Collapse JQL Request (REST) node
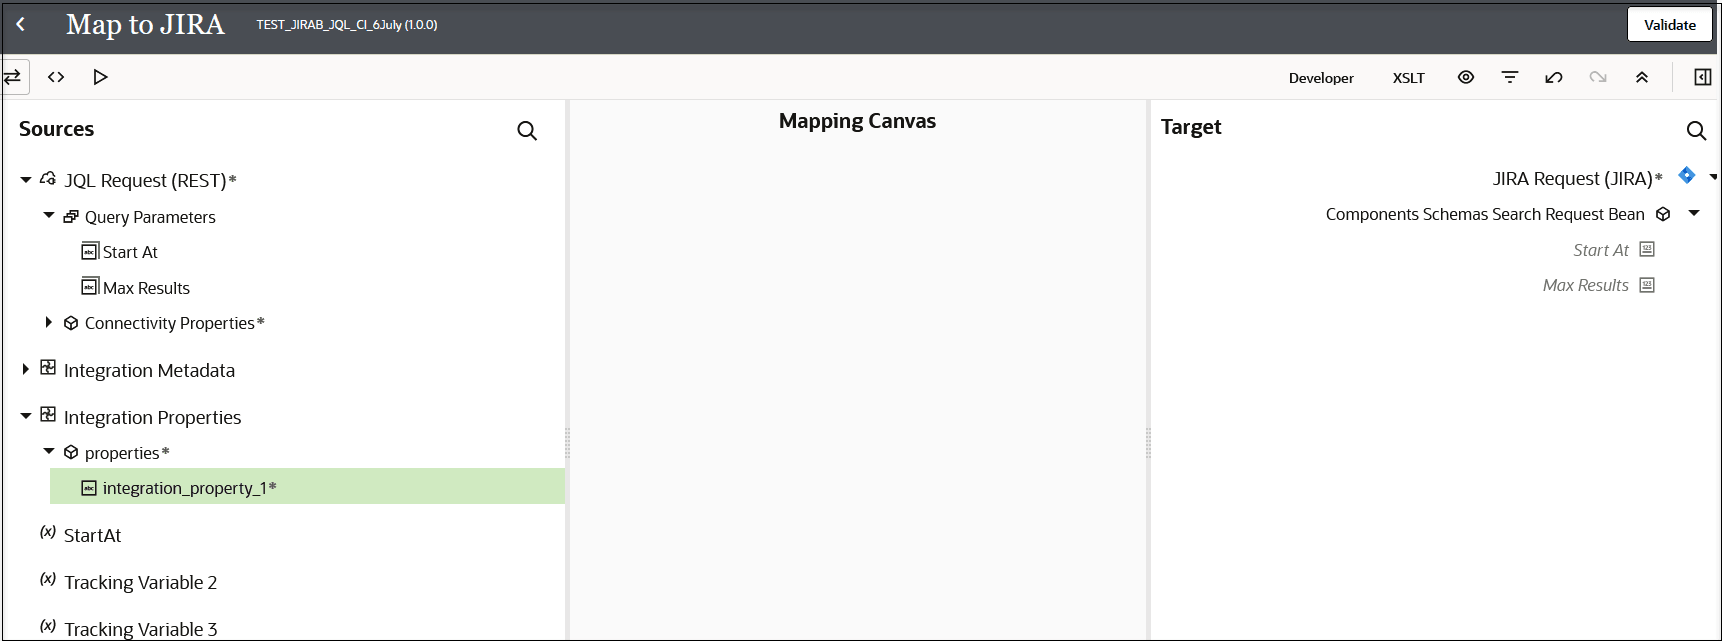This screenshot has height=641, width=1722. 26,180
